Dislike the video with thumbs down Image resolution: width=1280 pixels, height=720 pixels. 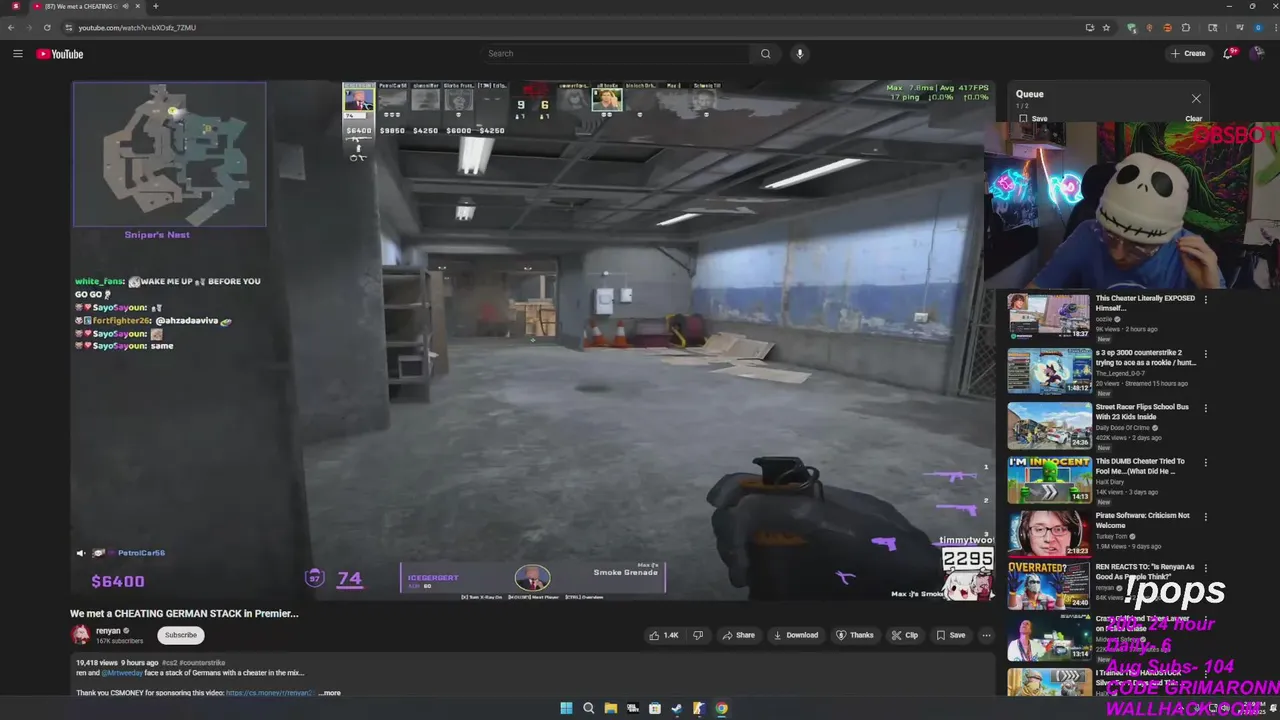click(x=698, y=635)
